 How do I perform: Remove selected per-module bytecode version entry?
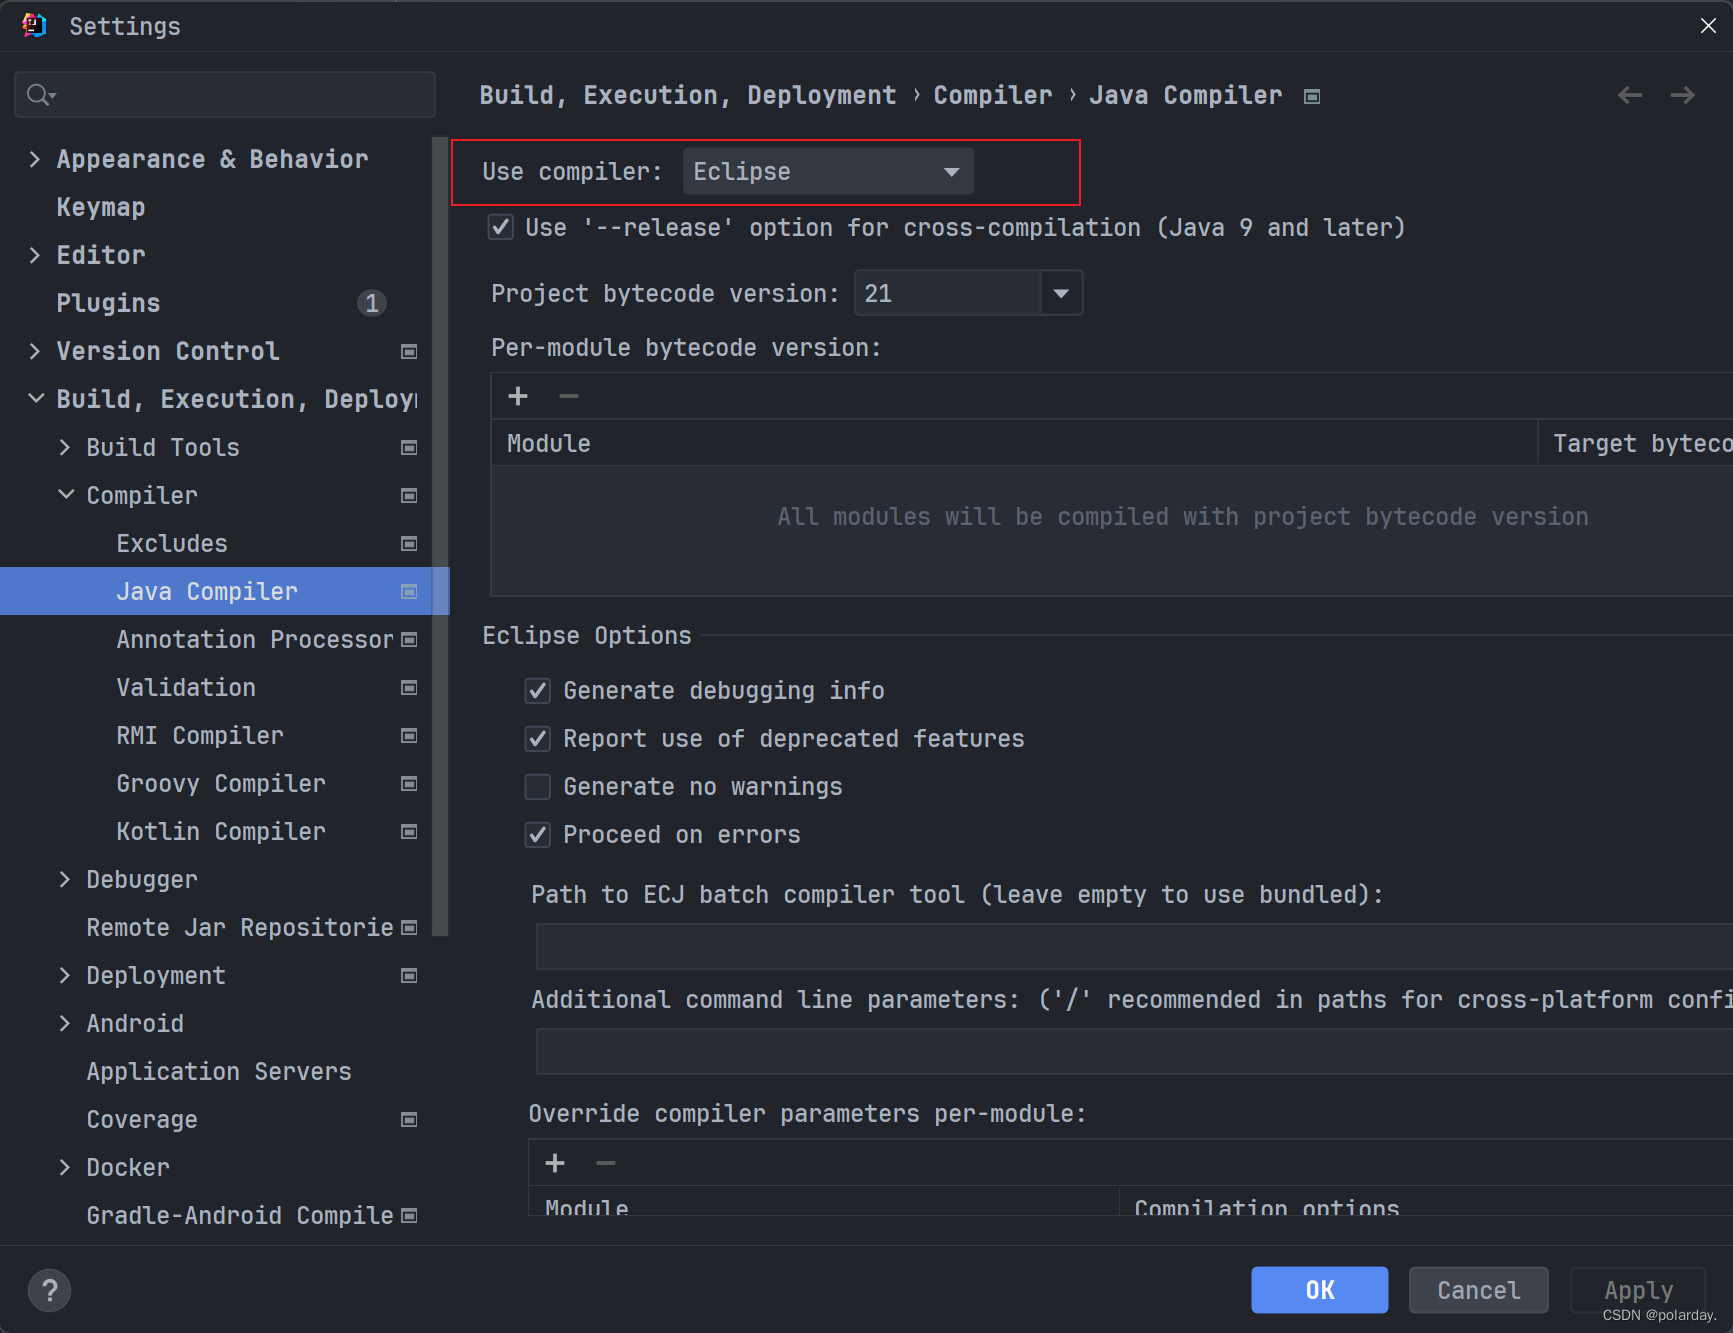[569, 396]
